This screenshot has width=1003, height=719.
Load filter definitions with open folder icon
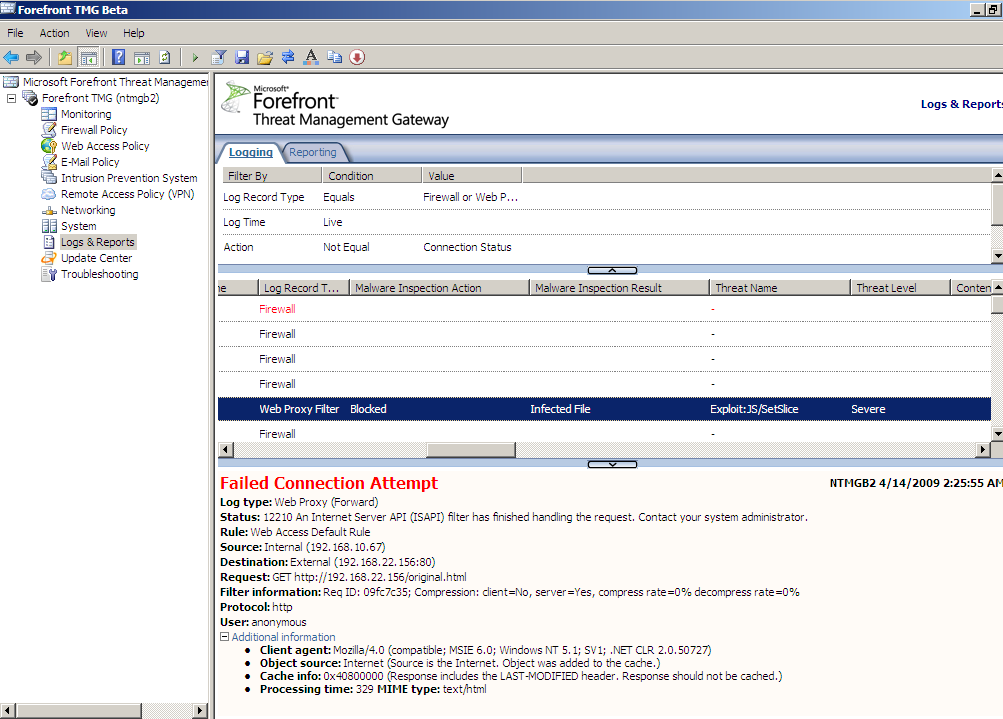point(265,58)
